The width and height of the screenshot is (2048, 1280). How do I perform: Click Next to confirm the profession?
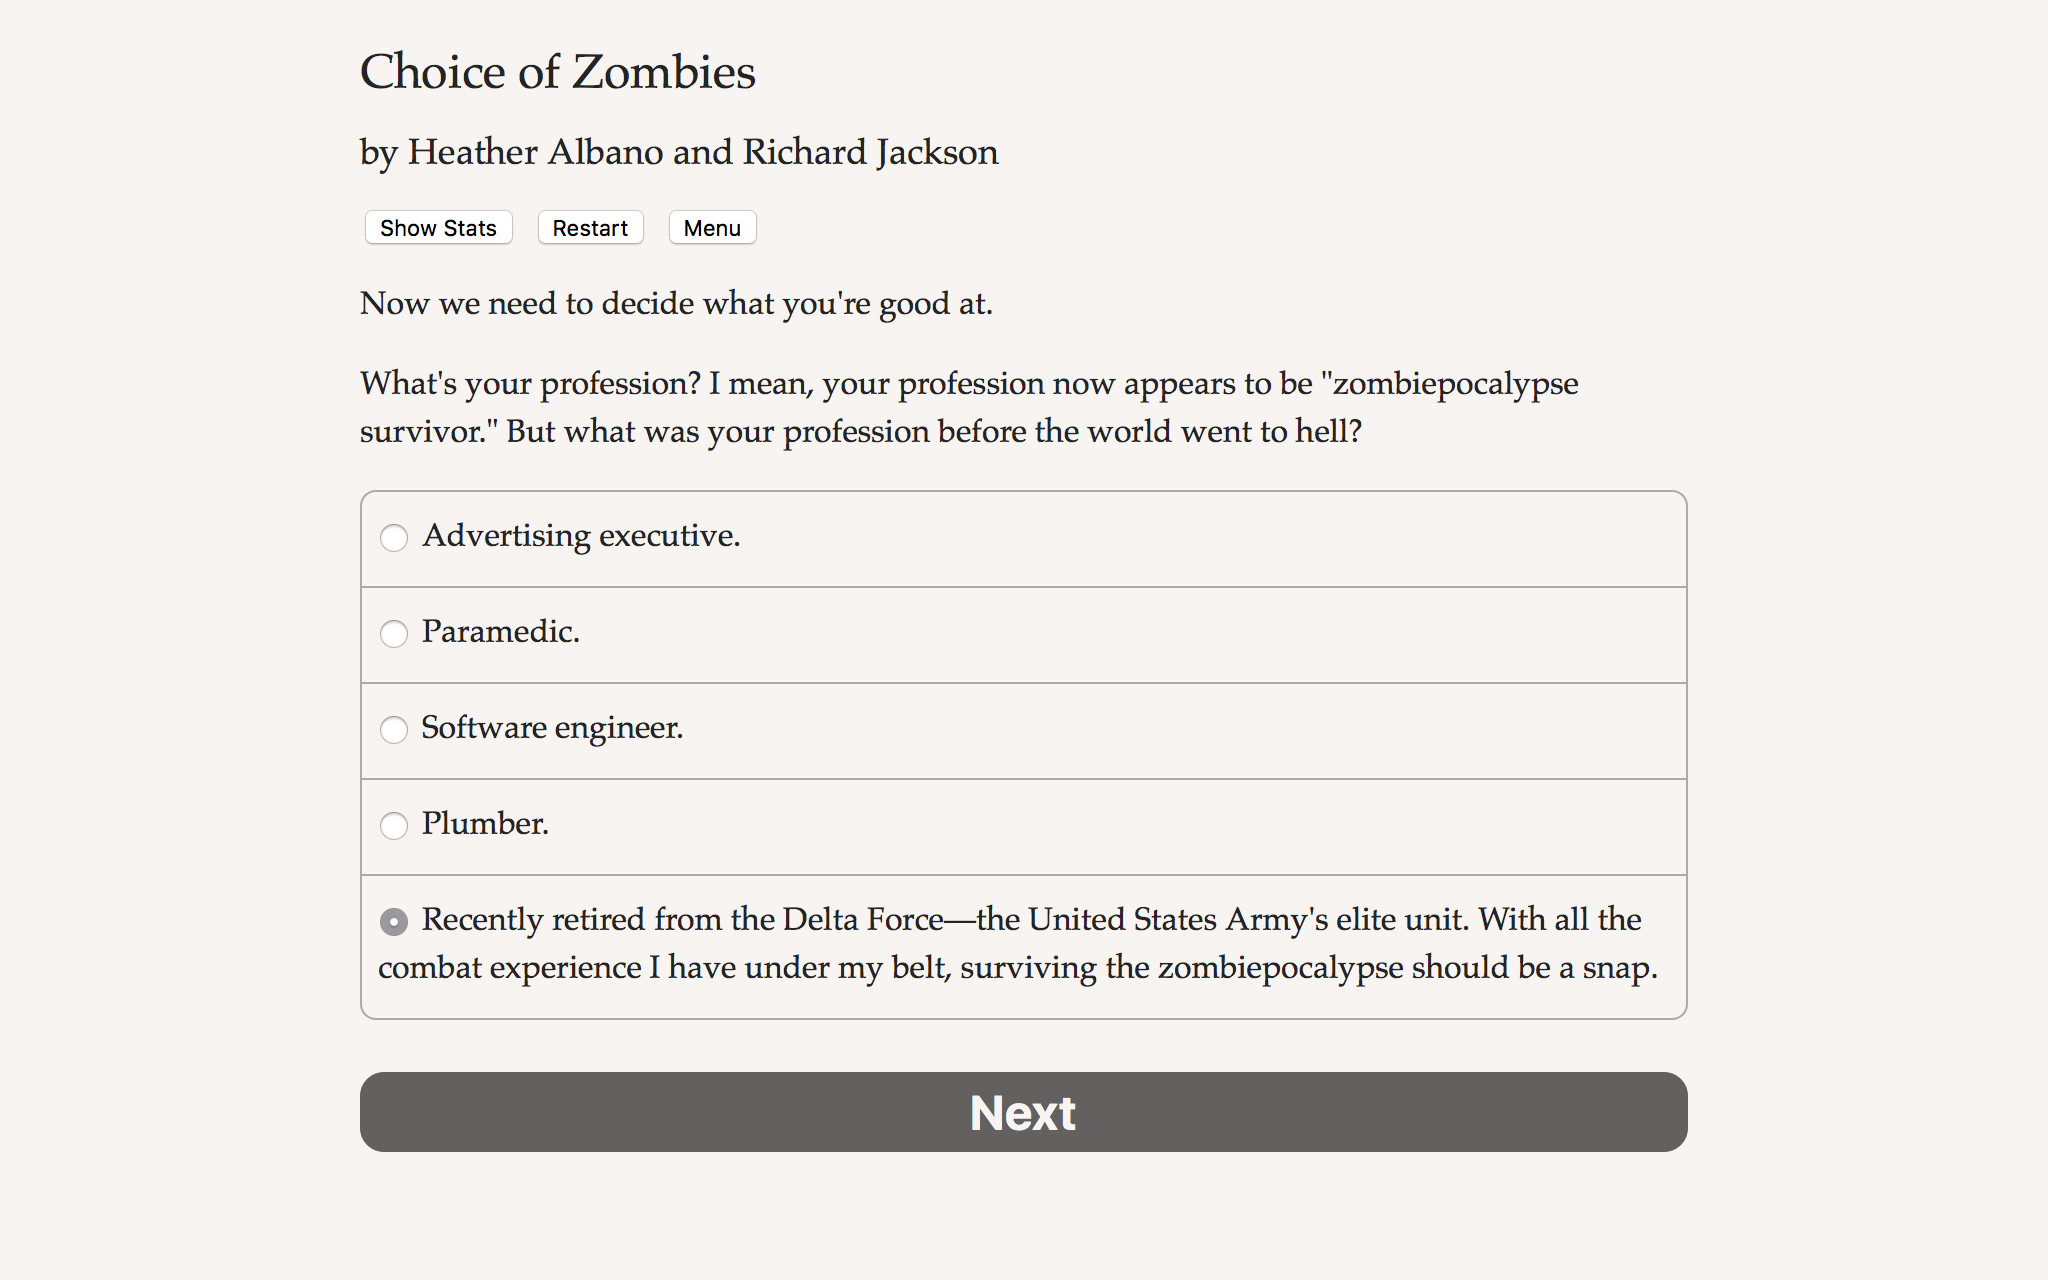tap(1023, 1112)
